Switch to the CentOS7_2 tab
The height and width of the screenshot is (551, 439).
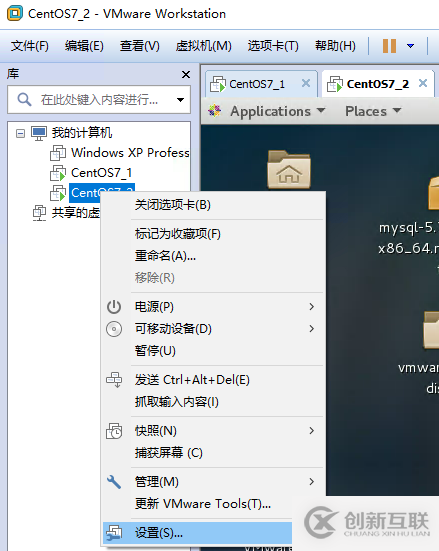click(377, 84)
